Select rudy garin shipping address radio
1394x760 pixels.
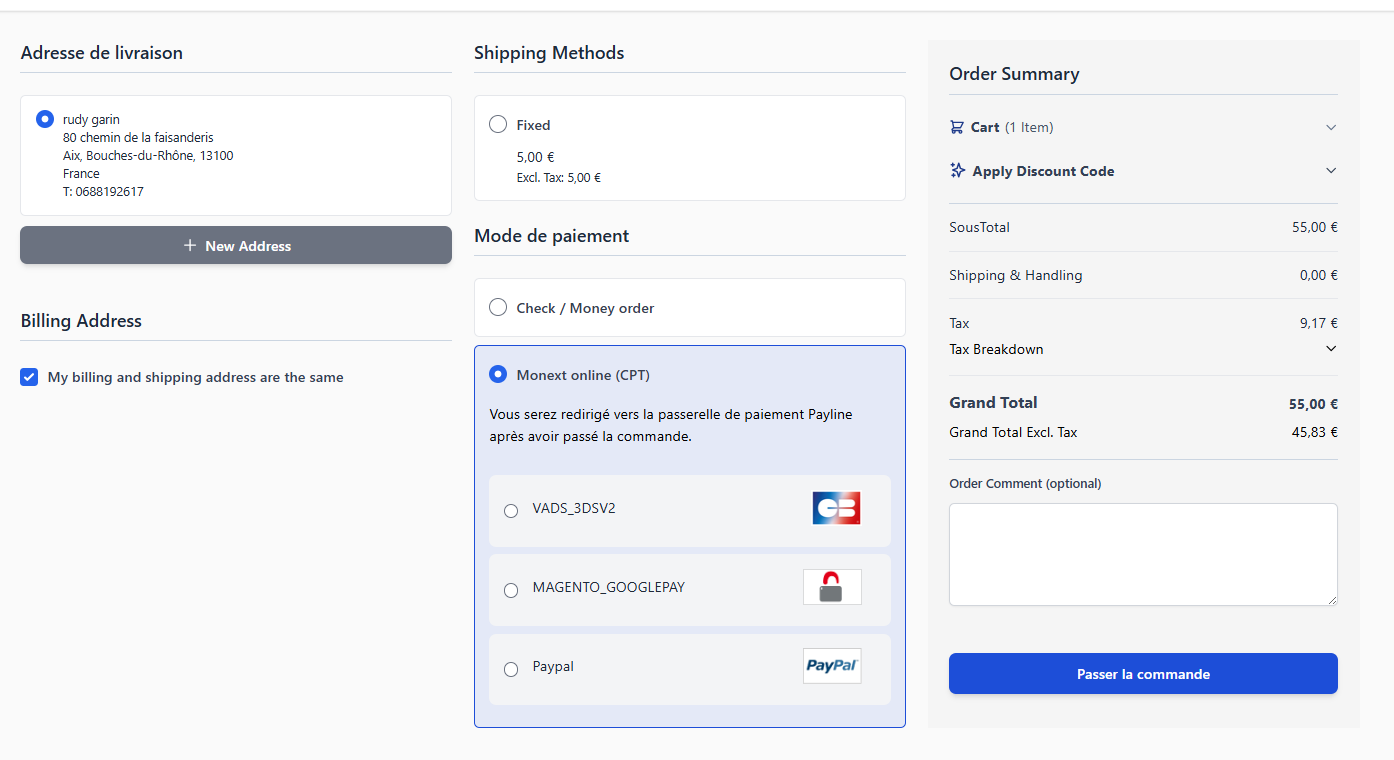pos(45,119)
